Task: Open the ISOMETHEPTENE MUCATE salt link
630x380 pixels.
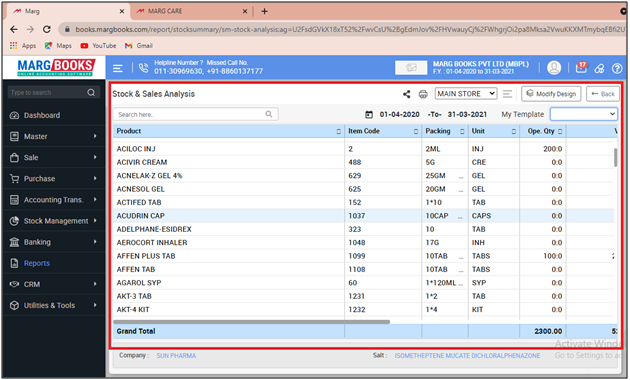Action: point(467,356)
